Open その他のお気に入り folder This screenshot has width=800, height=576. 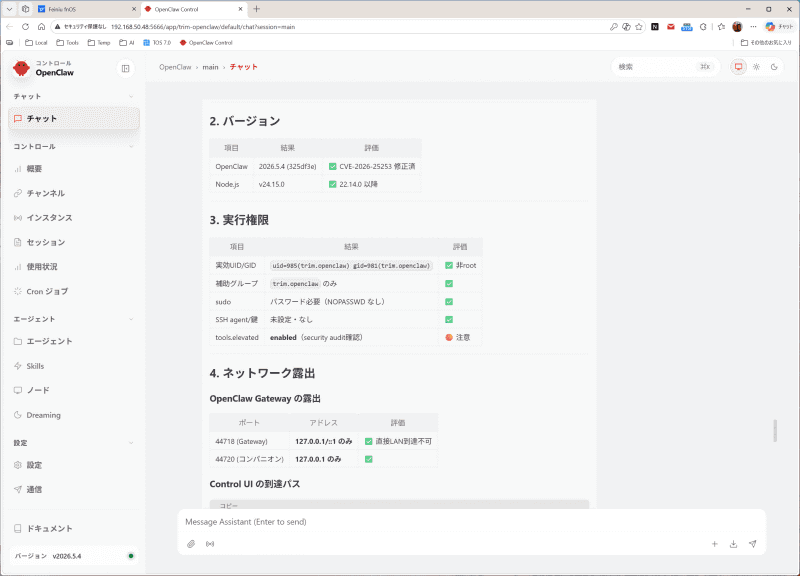(766, 43)
